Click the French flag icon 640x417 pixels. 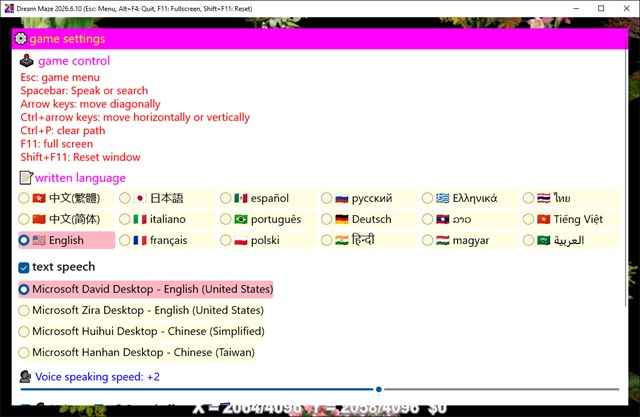tap(140, 240)
